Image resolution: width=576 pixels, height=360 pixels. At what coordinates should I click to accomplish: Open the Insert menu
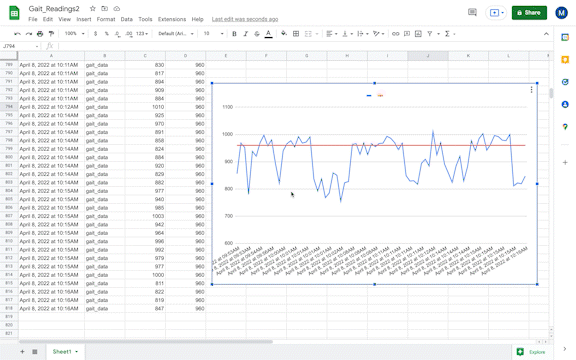tap(84, 19)
